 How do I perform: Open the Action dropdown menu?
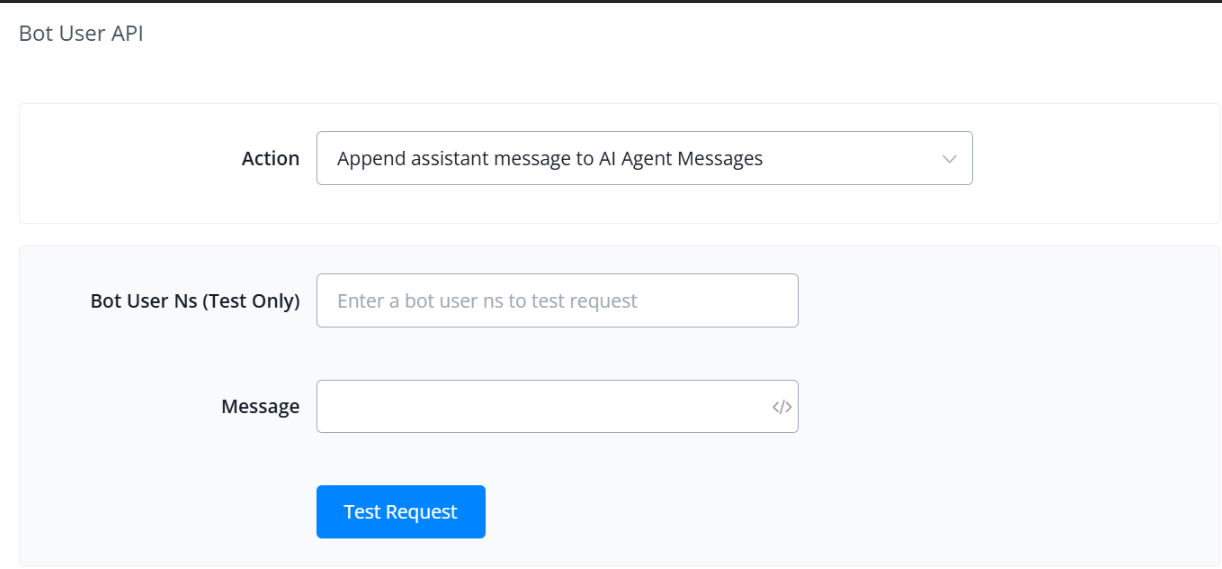[x=644, y=159]
